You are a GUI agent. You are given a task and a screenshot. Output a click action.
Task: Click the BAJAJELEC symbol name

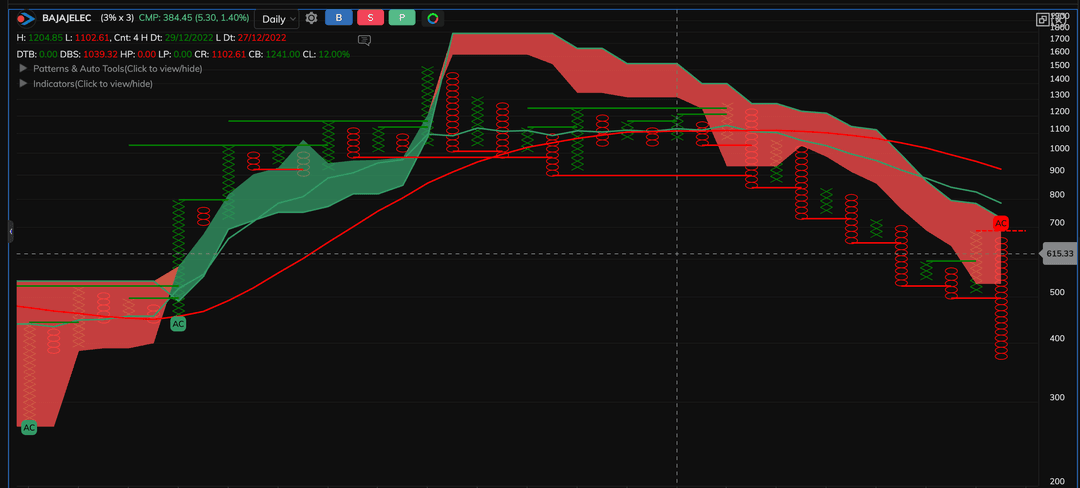point(67,18)
